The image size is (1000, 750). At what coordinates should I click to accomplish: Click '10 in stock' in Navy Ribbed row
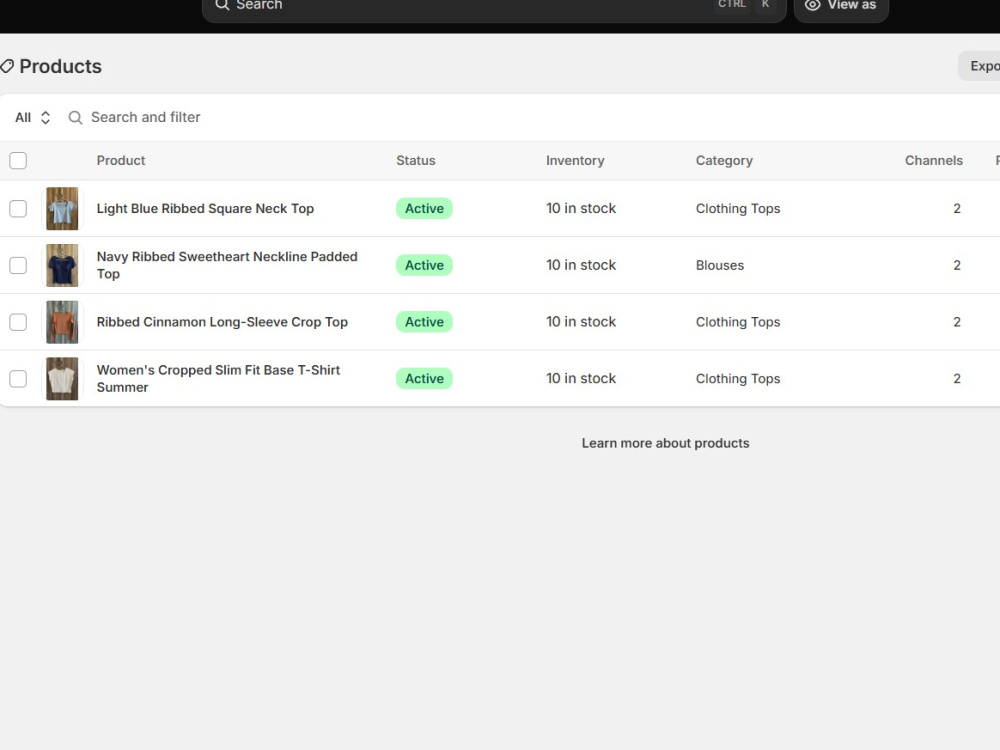[x=581, y=265]
